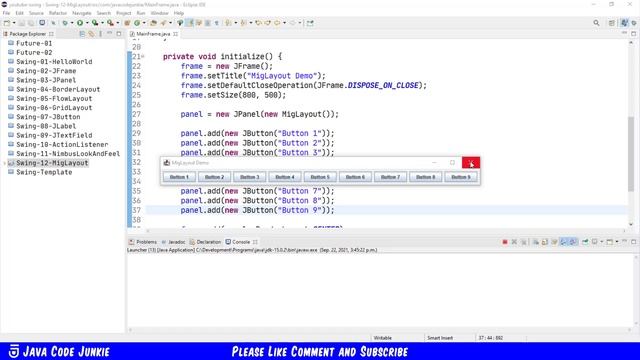The width and height of the screenshot is (640, 360).
Task: Toggle Link with Editor in Package Explorer
Action: click(x=91, y=34)
